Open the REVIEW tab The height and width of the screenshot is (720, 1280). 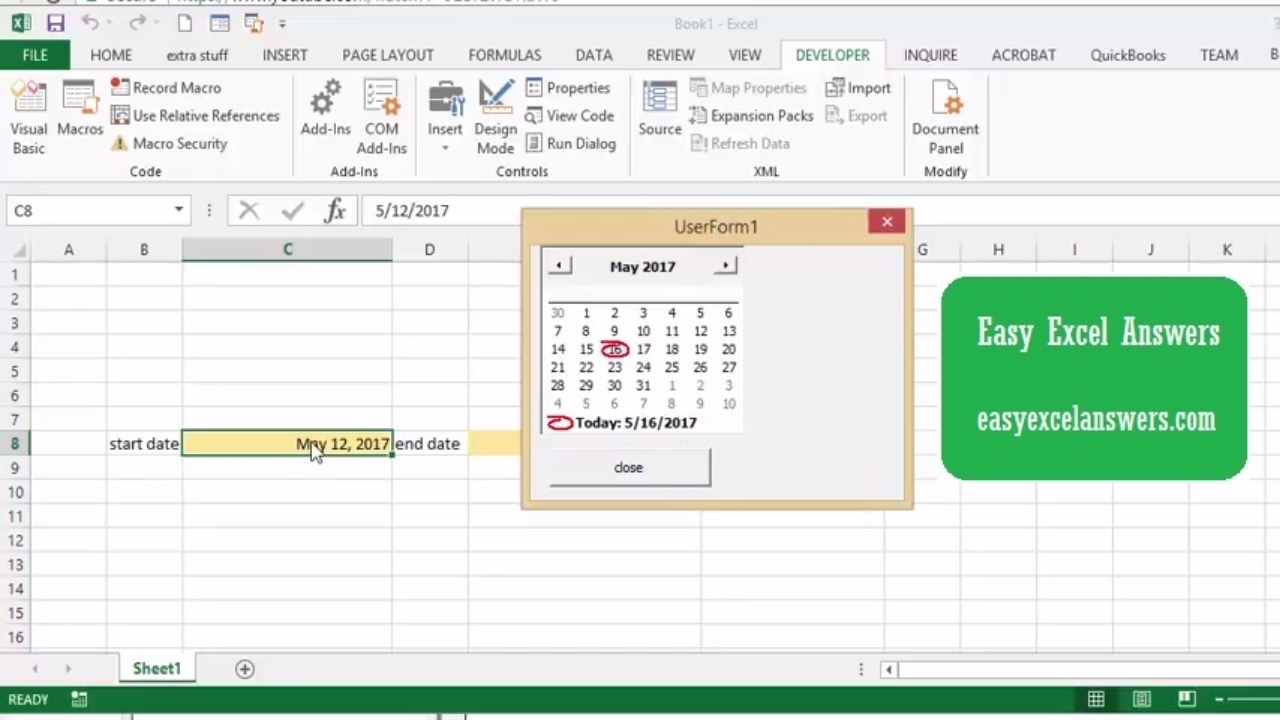671,55
